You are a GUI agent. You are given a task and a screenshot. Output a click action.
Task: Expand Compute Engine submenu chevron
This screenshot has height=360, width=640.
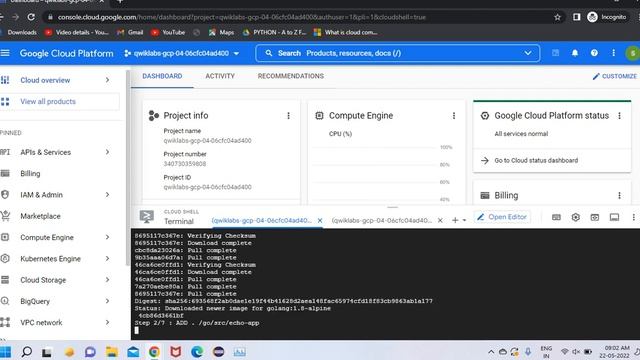(x=107, y=237)
